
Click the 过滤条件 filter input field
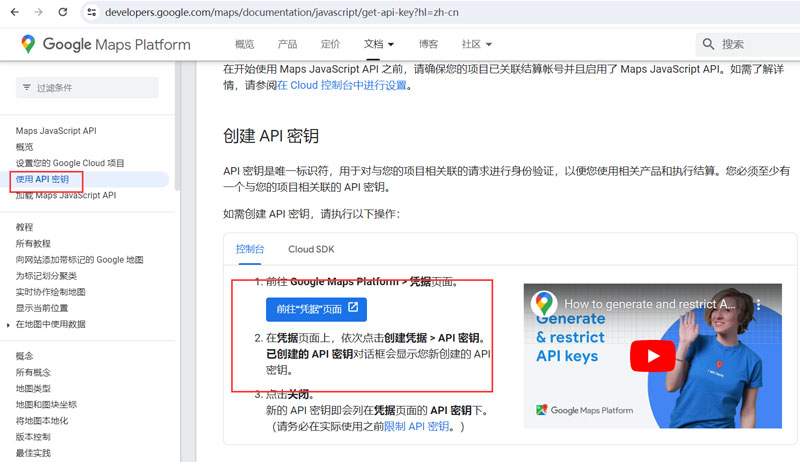click(95, 88)
